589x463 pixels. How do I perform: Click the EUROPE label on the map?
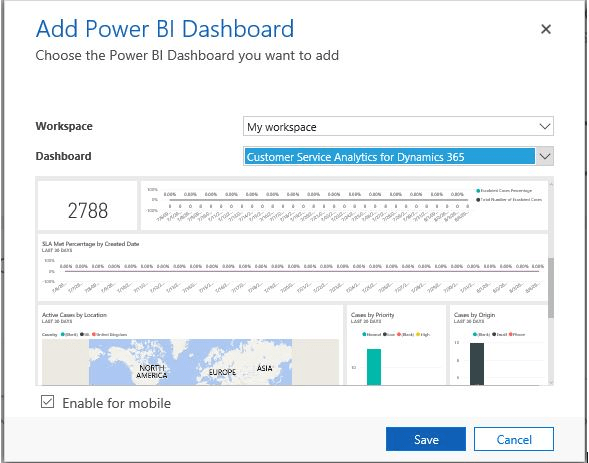coord(222,372)
